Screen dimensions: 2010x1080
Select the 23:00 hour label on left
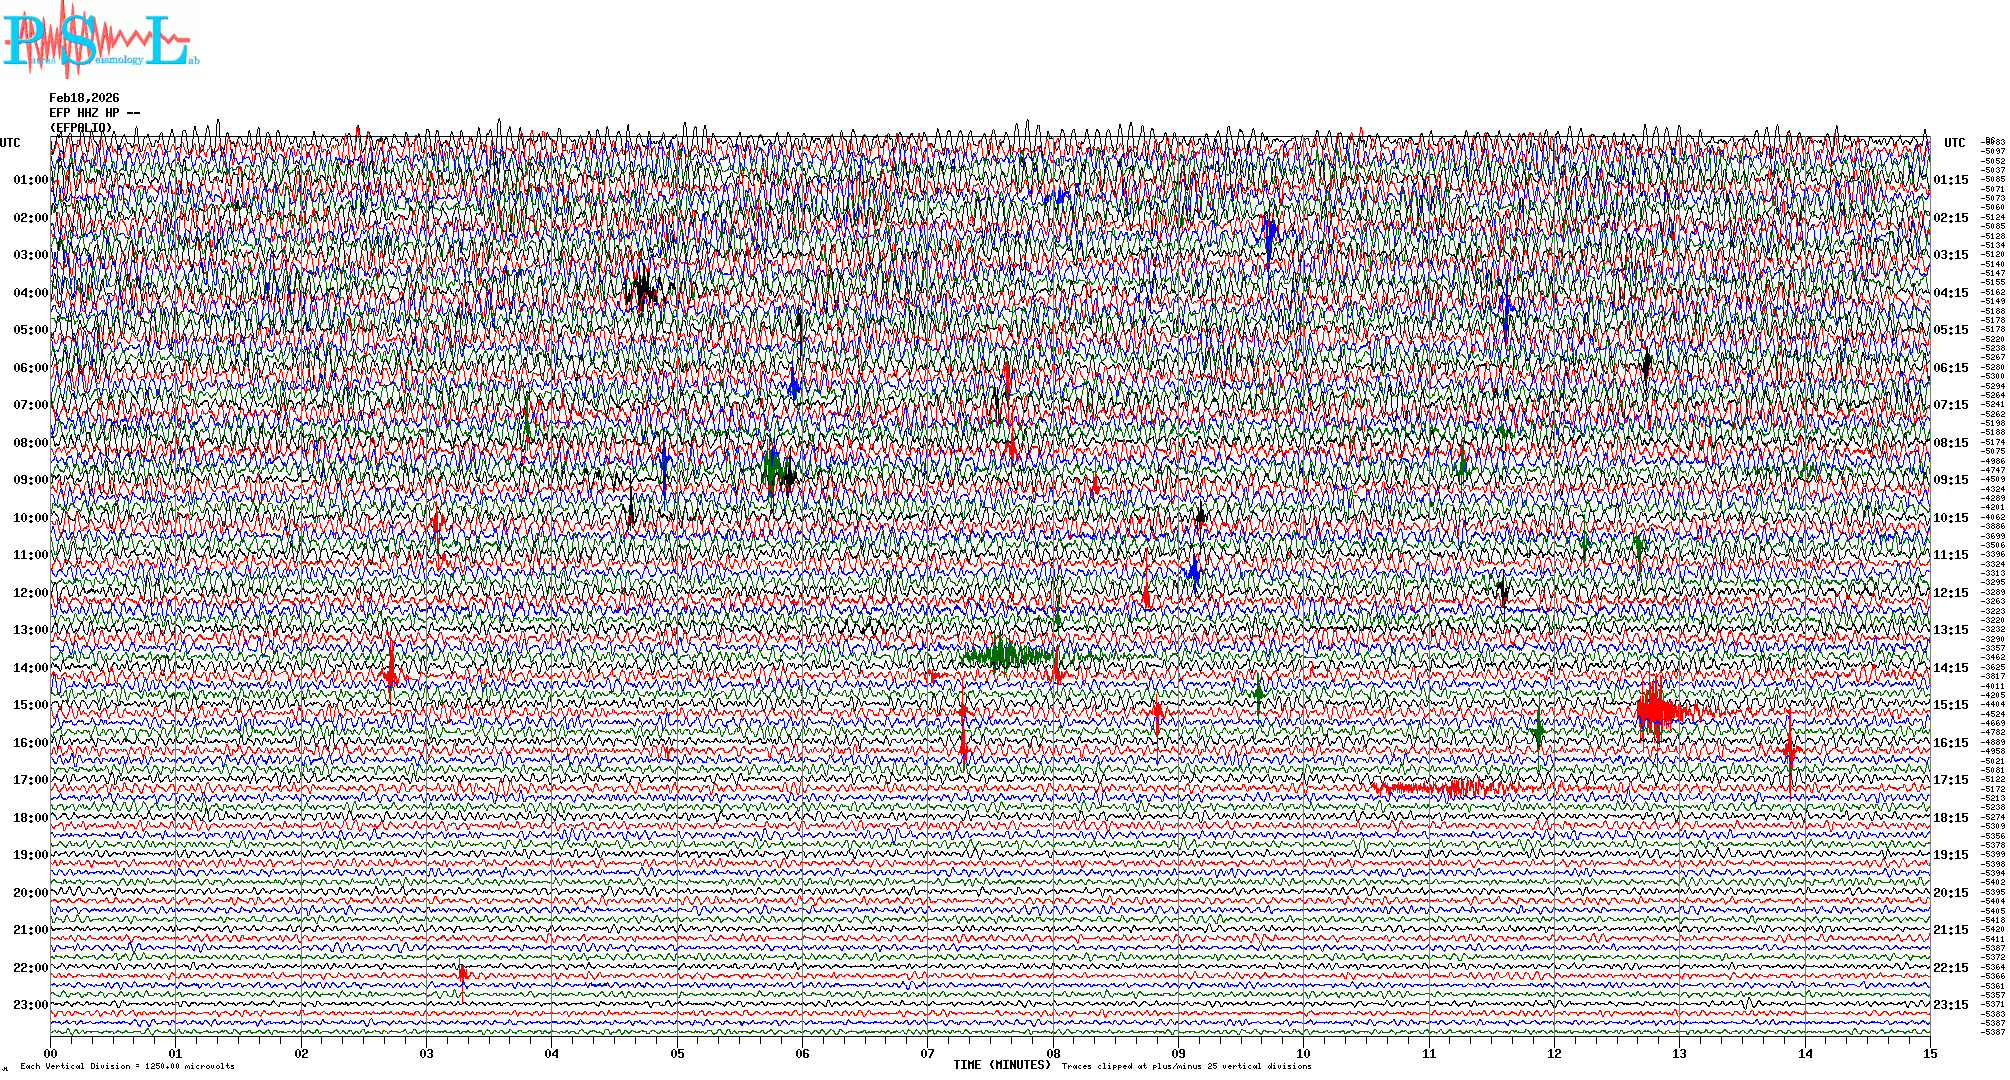click(31, 1005)
